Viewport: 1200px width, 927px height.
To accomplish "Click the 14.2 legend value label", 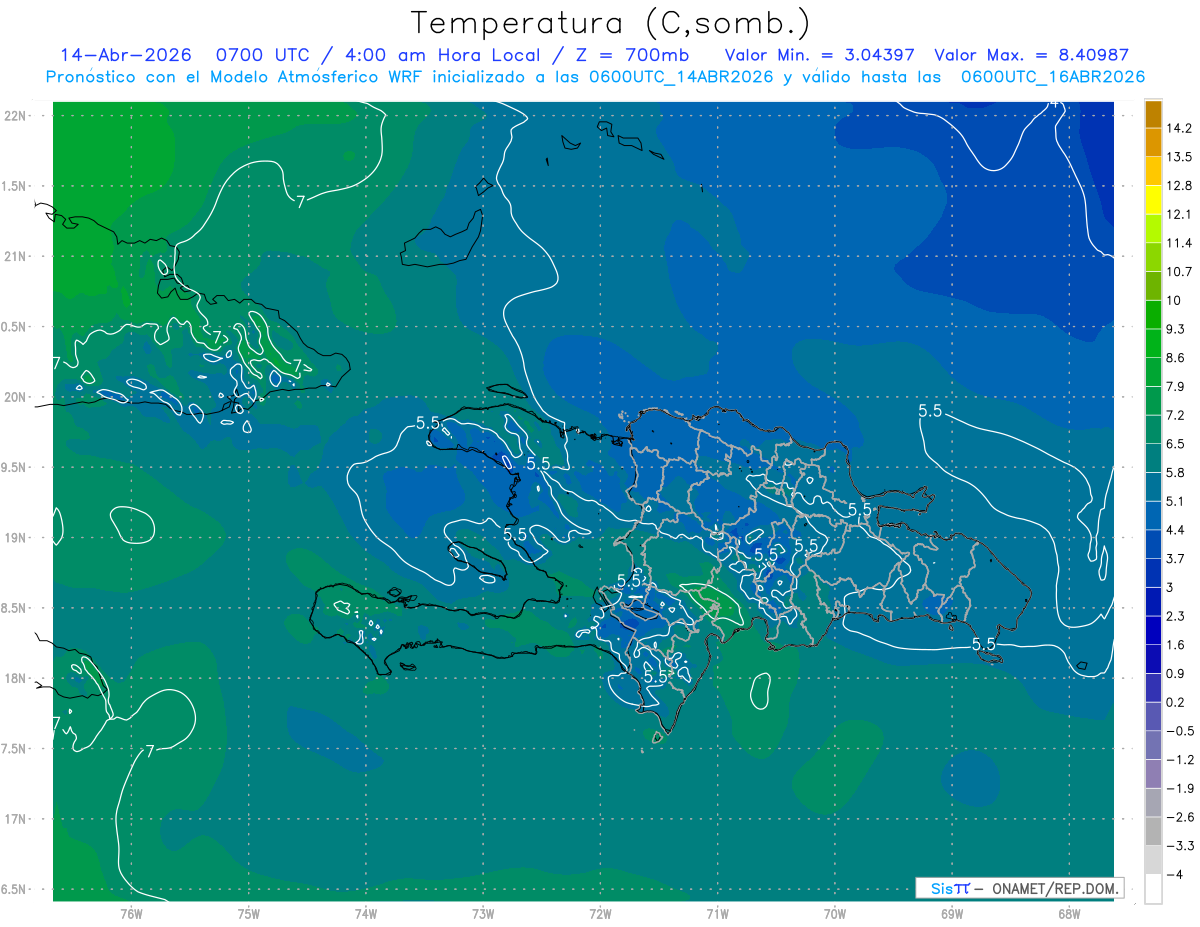I will click(1179, 128).
